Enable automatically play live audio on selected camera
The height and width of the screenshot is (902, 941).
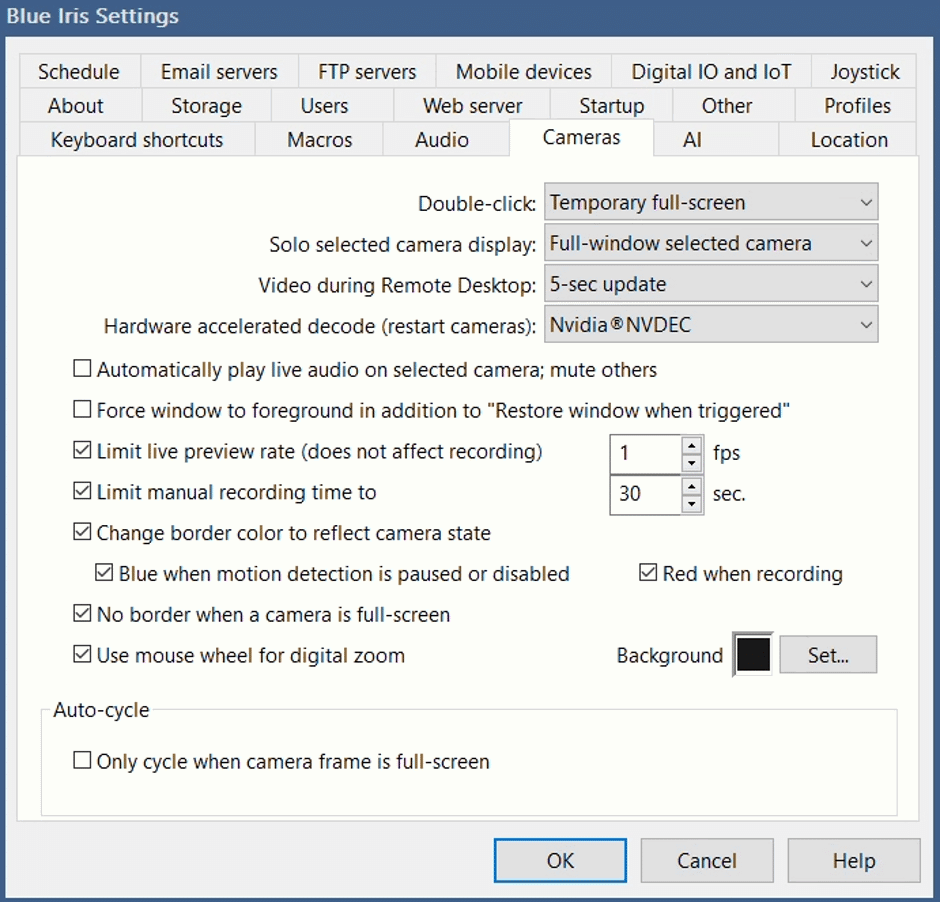[x=82, y=368]
